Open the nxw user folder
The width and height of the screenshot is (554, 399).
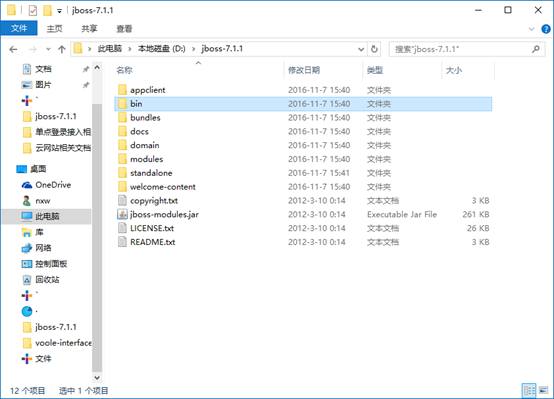tap(43, 201)
